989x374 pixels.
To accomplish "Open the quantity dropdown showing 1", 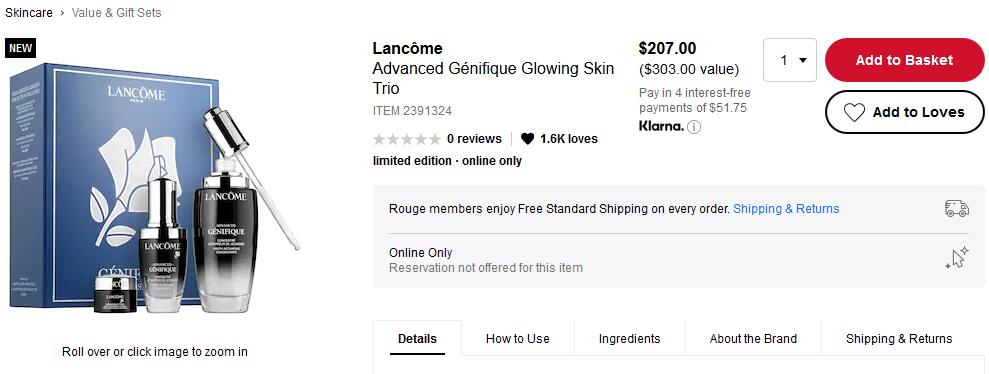I will [x=790, y=60].
